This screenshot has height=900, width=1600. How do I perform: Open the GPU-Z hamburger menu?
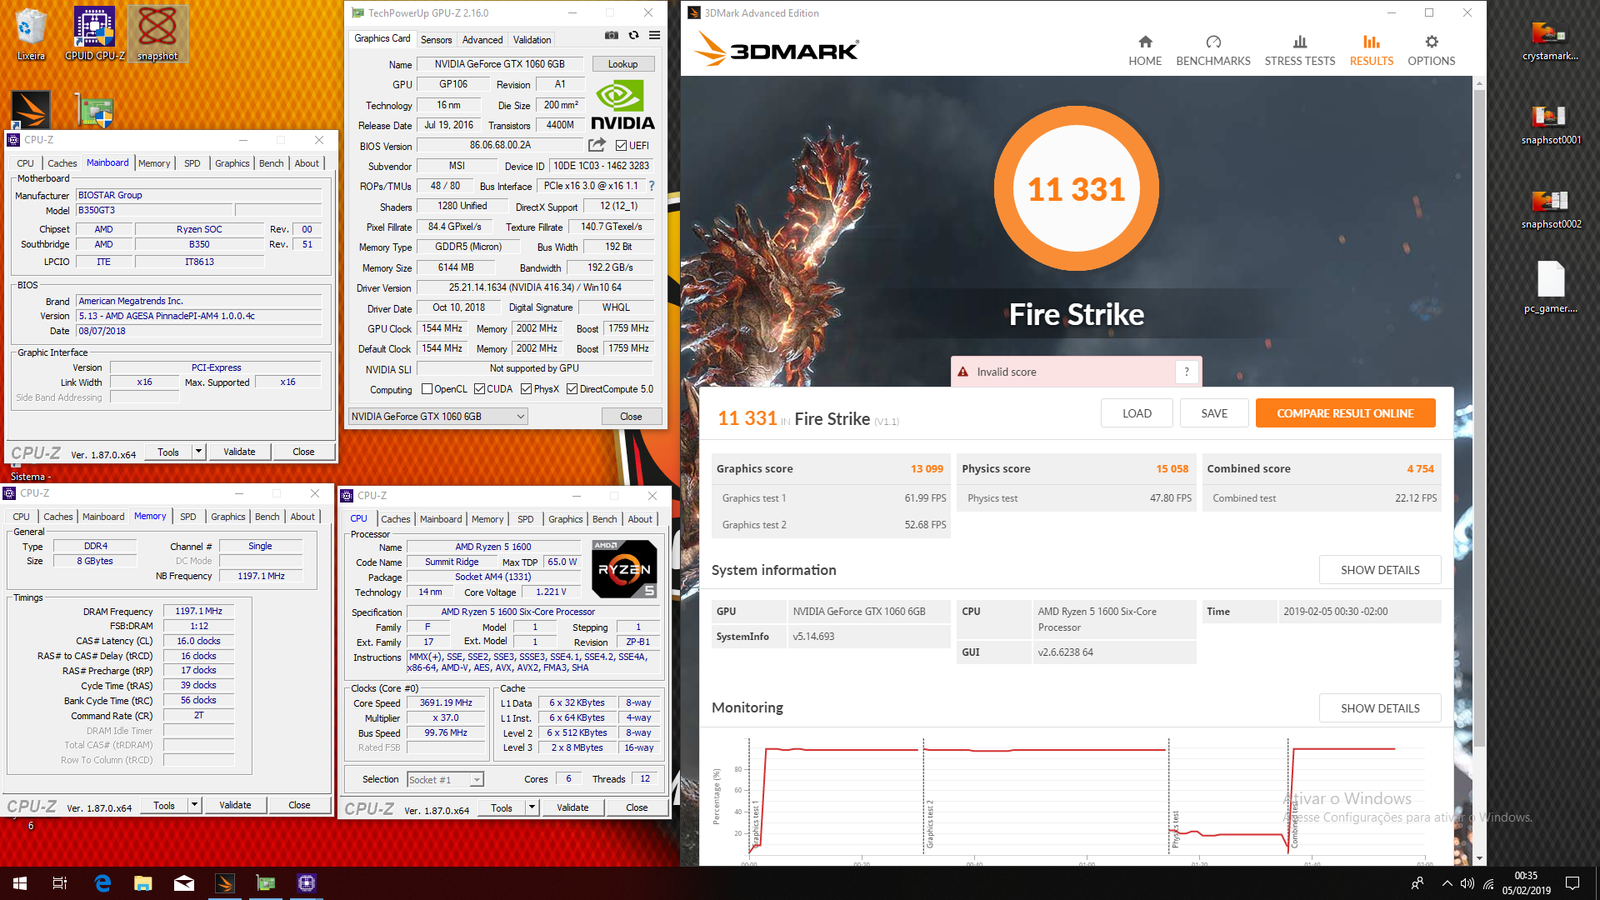(x=655, y=35)
